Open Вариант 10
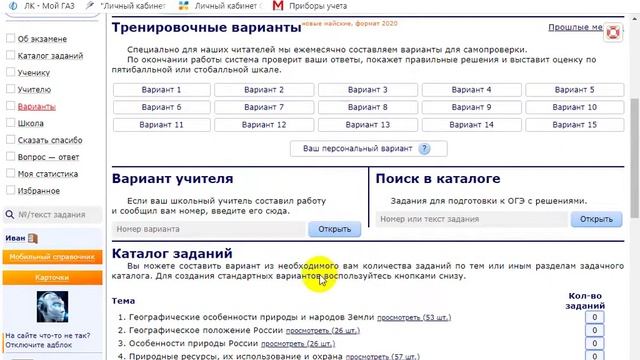This screenshot has height=360, width=640. pyautogui.click(x=575, y=107)
